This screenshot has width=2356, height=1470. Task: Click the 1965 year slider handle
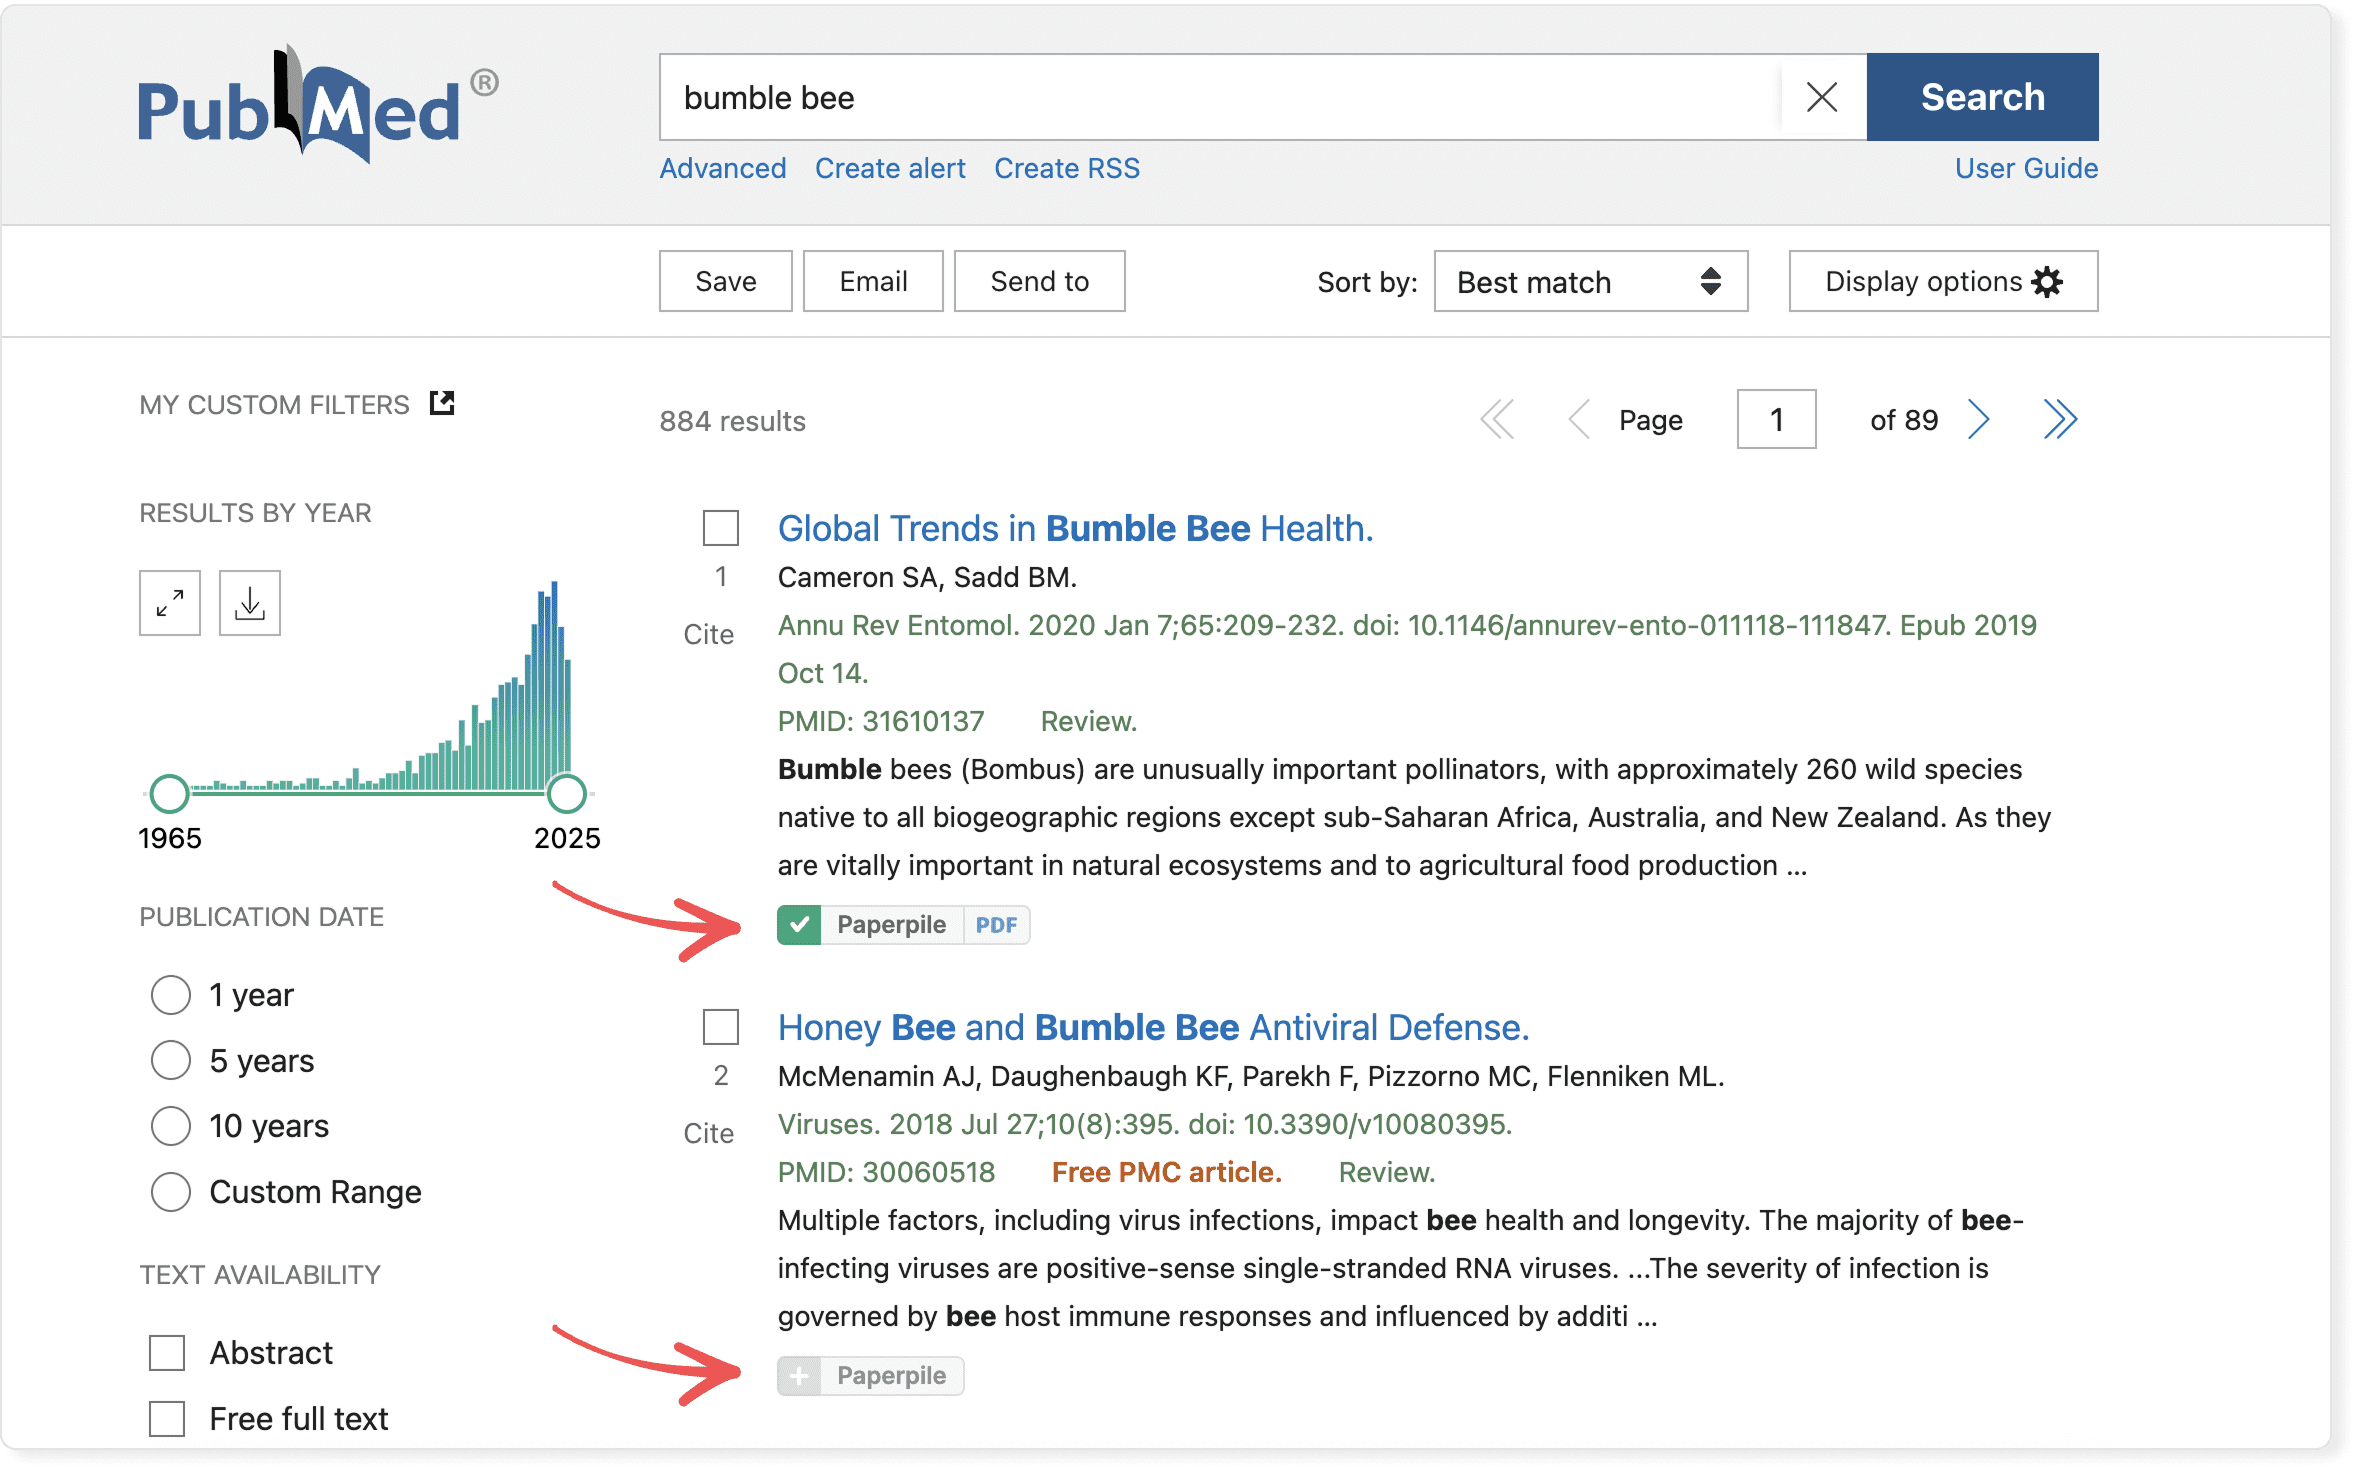169,794
